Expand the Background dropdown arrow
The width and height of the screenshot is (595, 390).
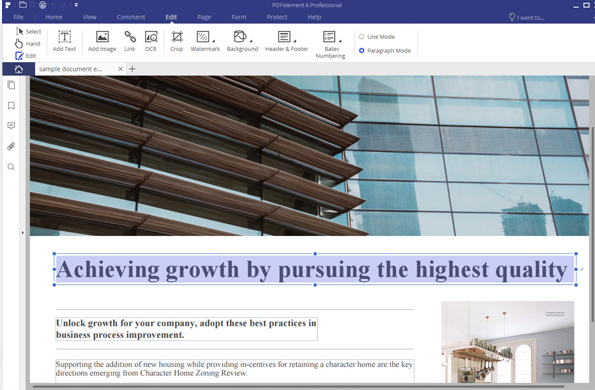pos(251,40)
